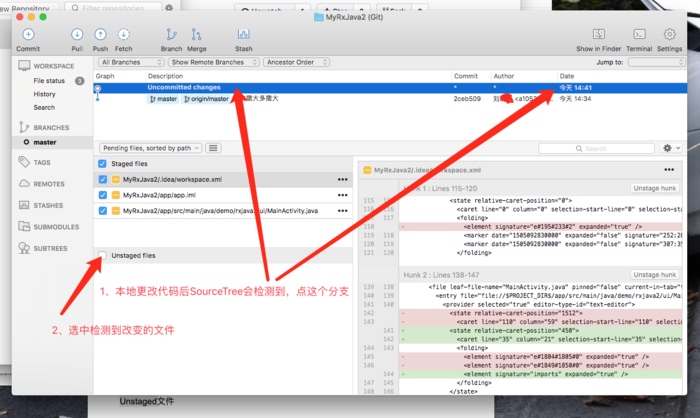This screenshot has width=700, height=418.
Task: Select the MyRxJava2/app/app.iml file name
Action: (x=159, y=195)
